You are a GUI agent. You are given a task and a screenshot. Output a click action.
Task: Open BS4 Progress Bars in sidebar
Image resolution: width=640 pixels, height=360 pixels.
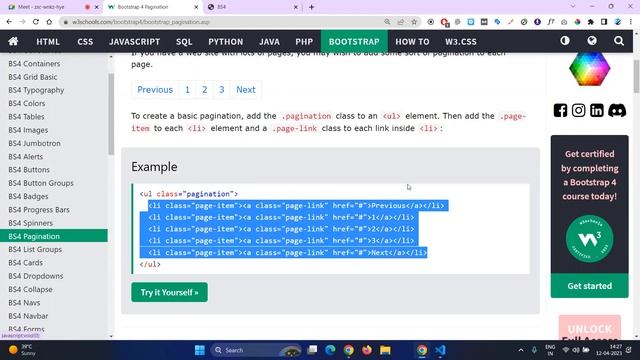(39, 210)
